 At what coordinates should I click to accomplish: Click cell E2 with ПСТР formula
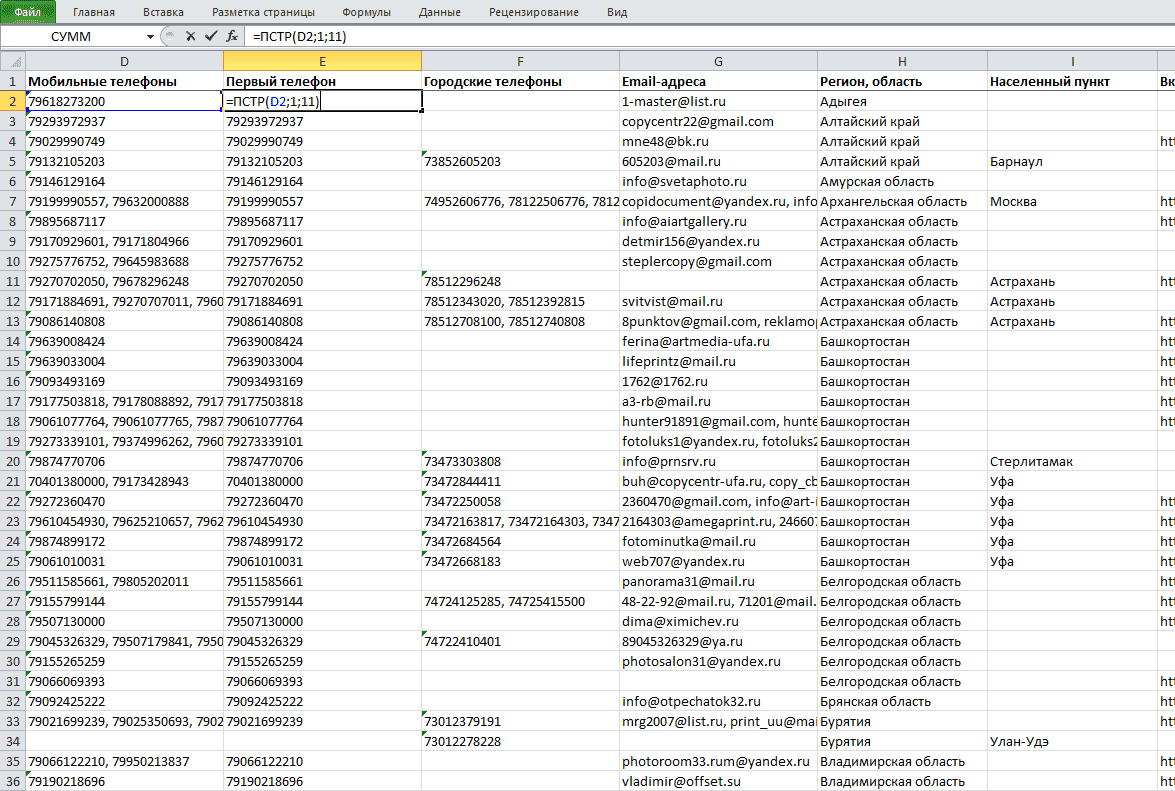(x=322, y=101)
